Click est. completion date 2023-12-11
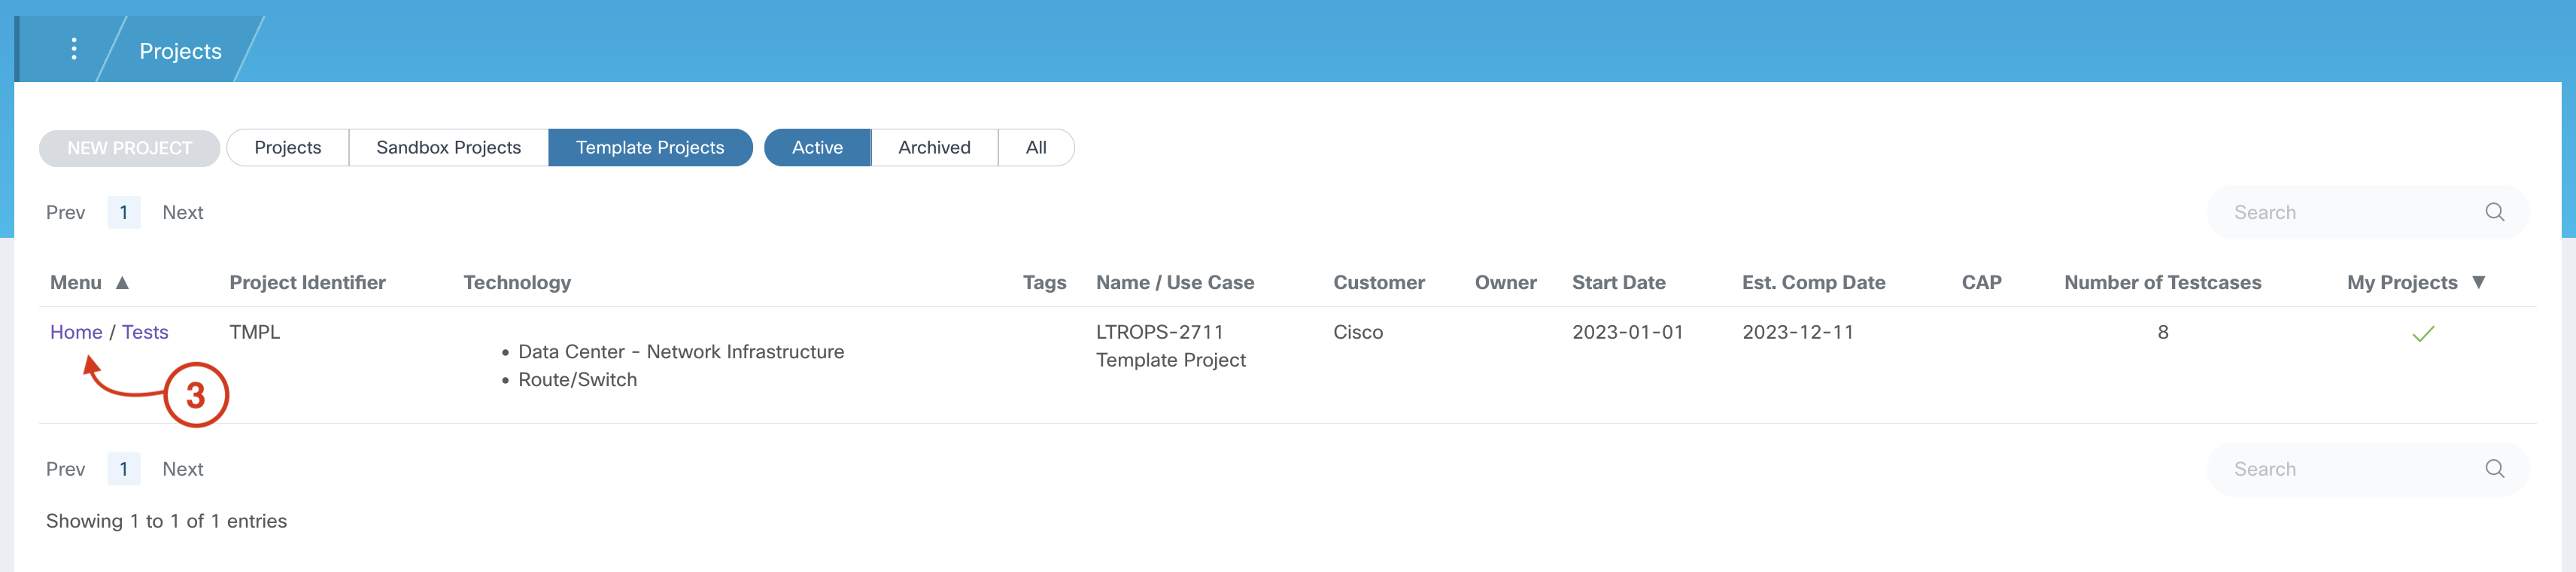 tap(1798, 332)
